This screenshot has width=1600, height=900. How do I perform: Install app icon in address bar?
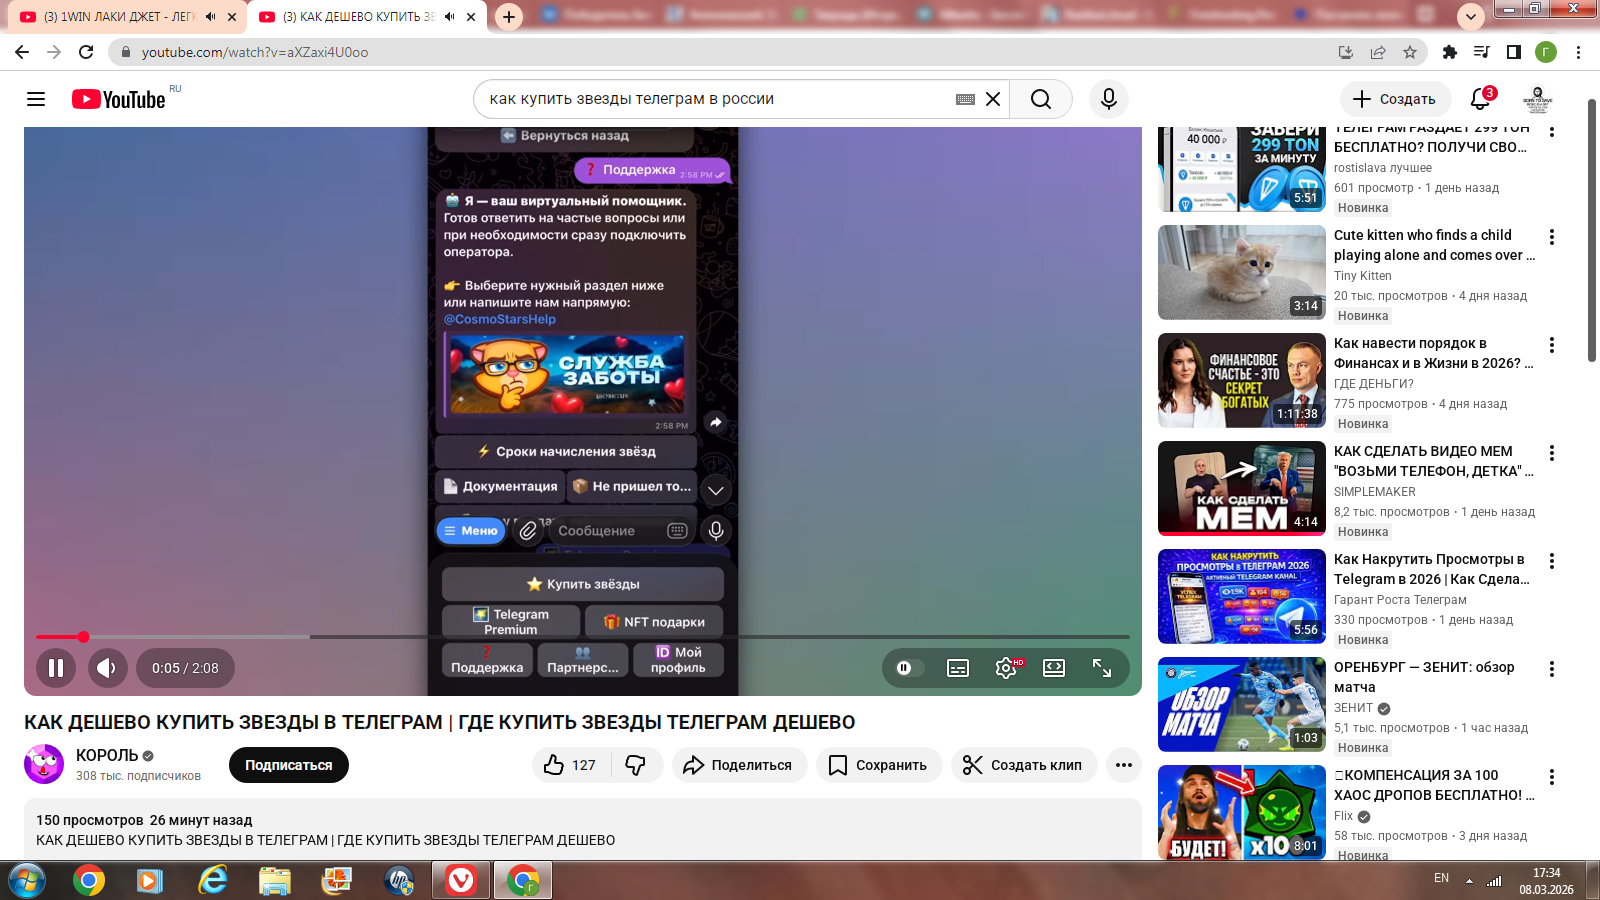pyautogui.click(x=1346, y=52)
